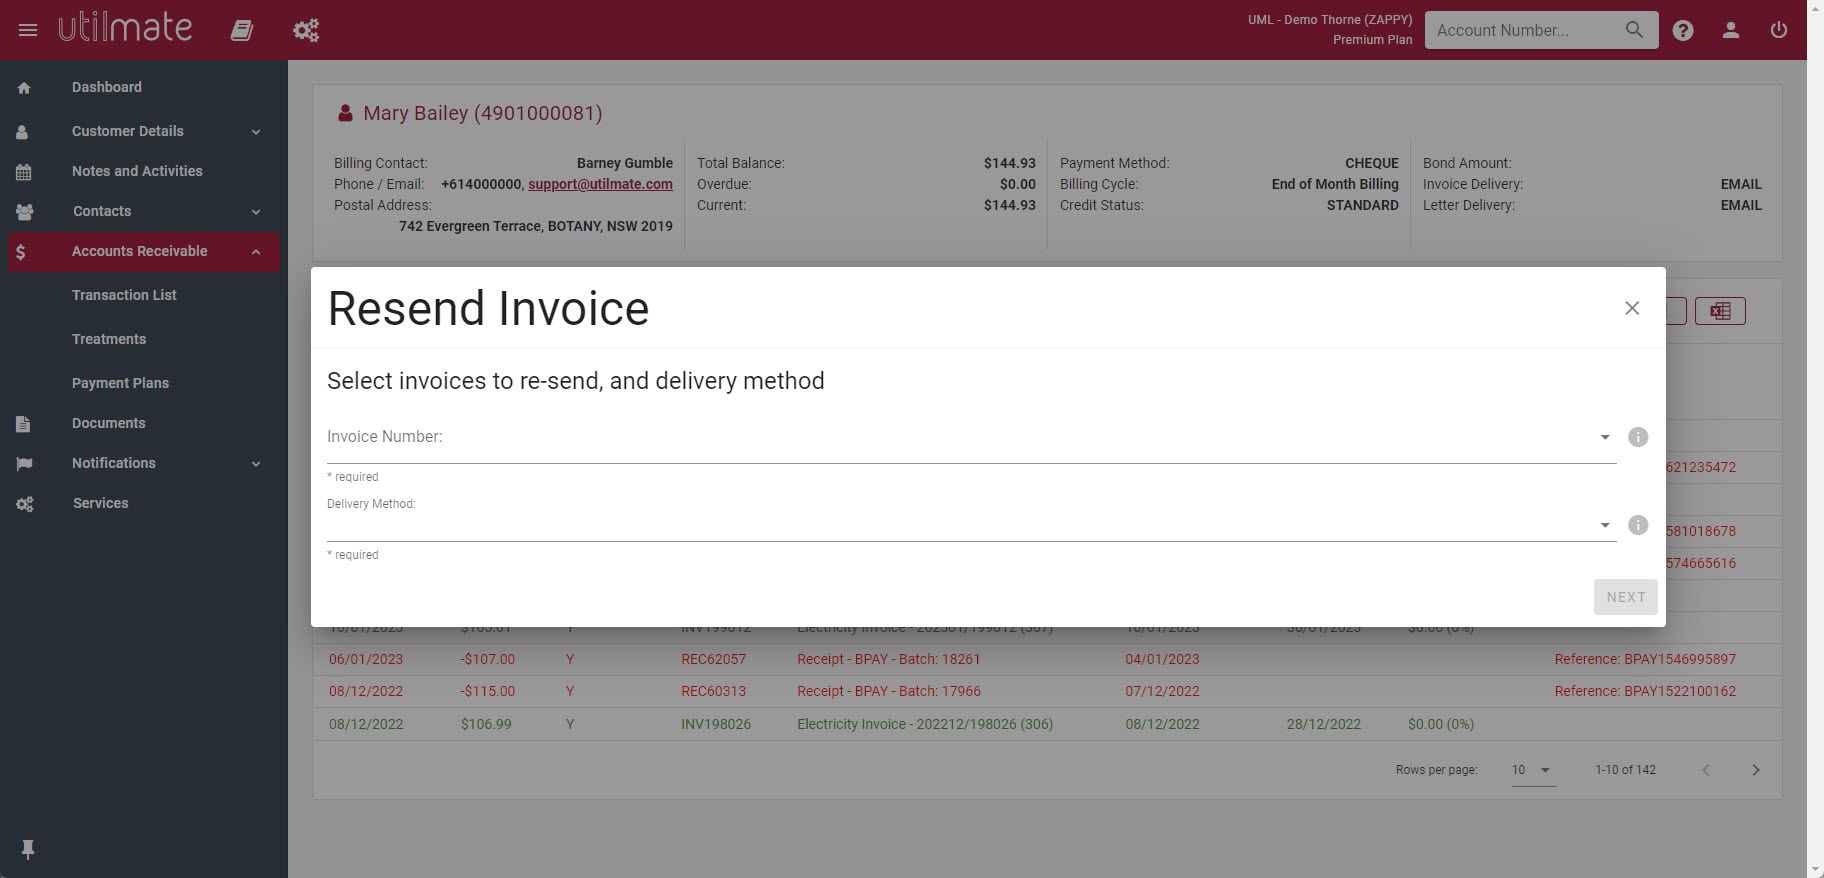Viewport: 1824px width, 878px height.
Task: Click the -$115.00 amount cell
Action: (x=488, y=691)
